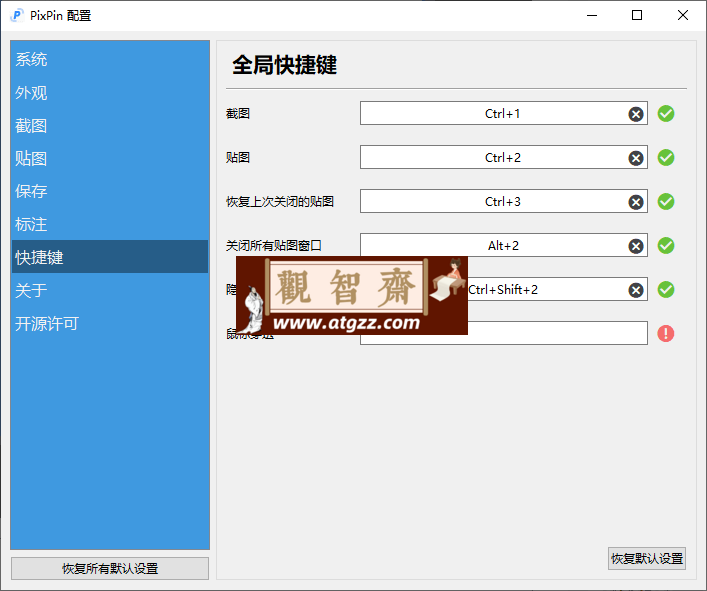Click the PixPin logo in title bar
707x591 pixels.
(x=17, y=15)
